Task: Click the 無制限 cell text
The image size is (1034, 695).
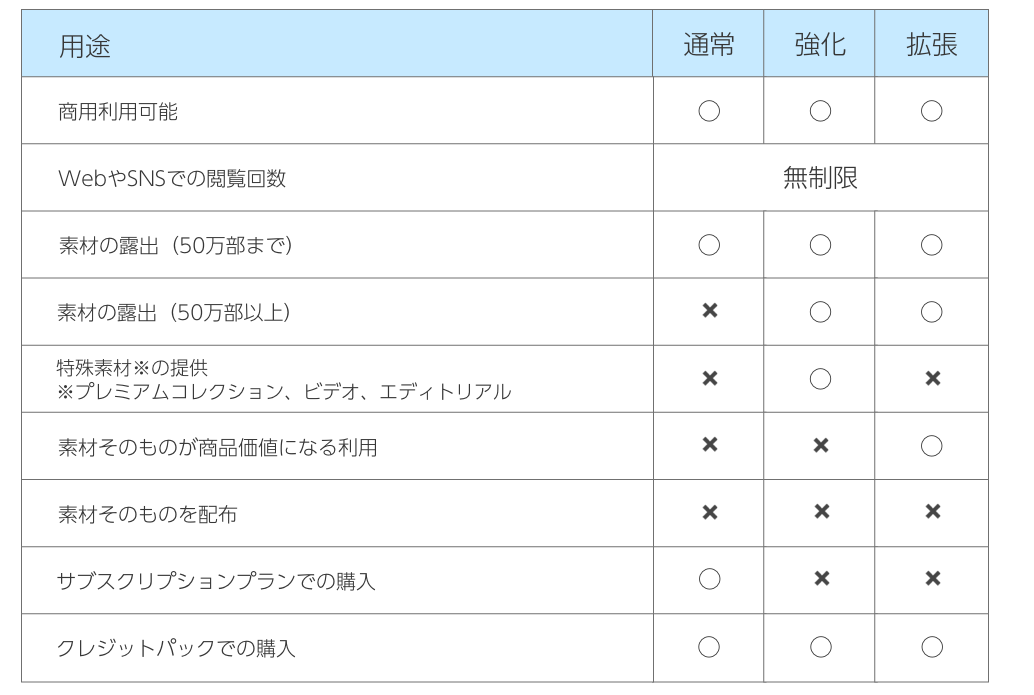Action: coord(820,178)
